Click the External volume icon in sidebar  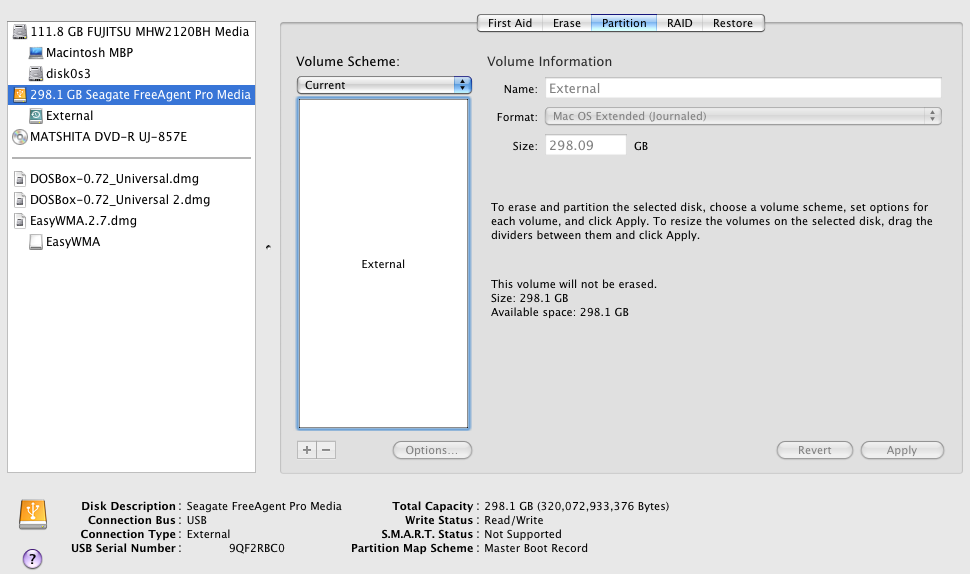[x=36, y=116]
